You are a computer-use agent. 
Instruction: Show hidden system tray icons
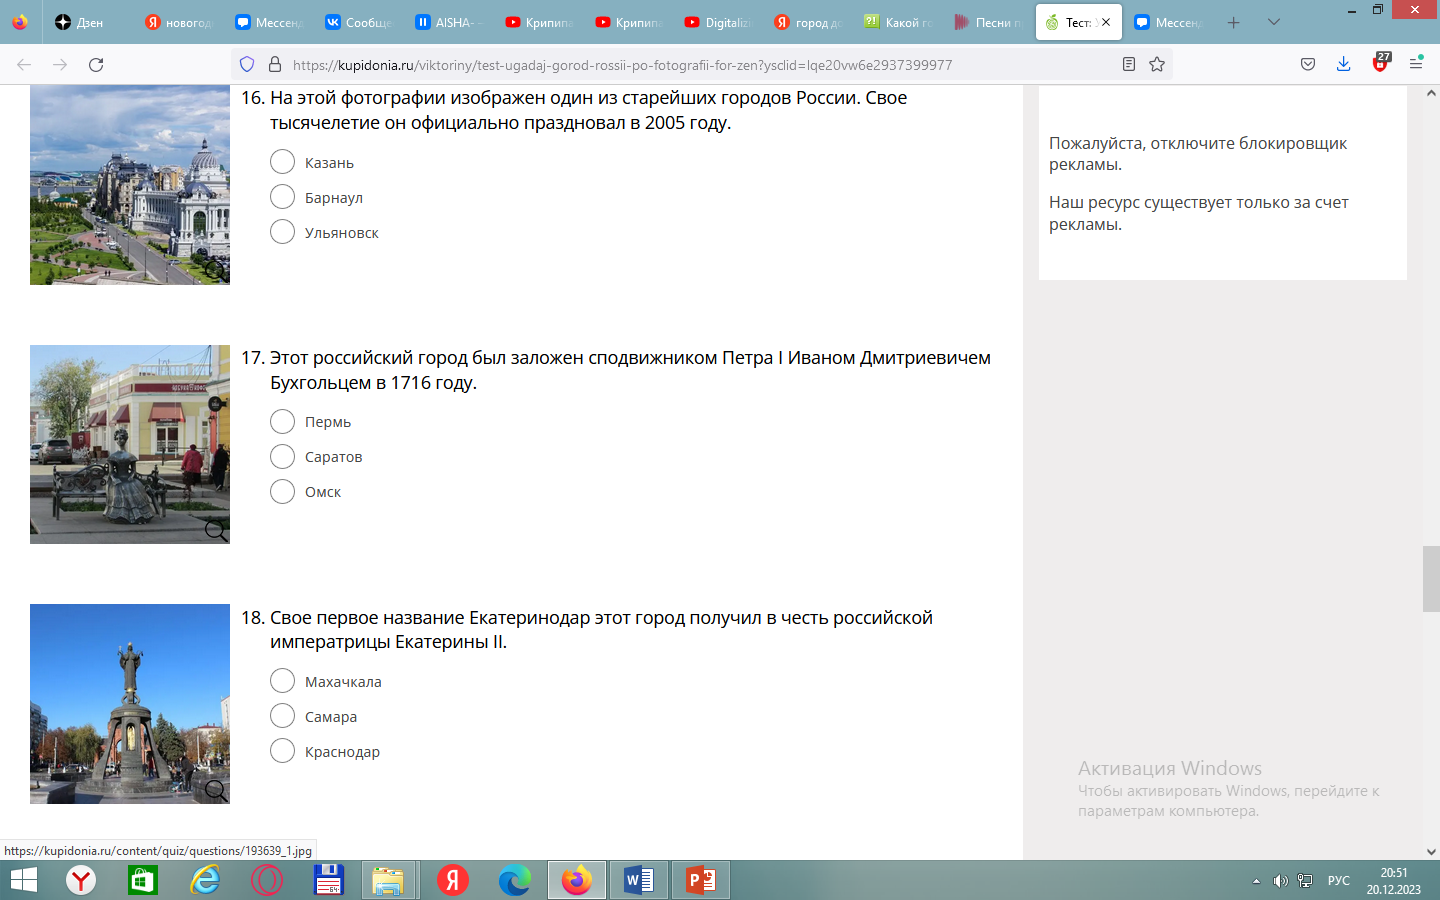[1256, 881]
